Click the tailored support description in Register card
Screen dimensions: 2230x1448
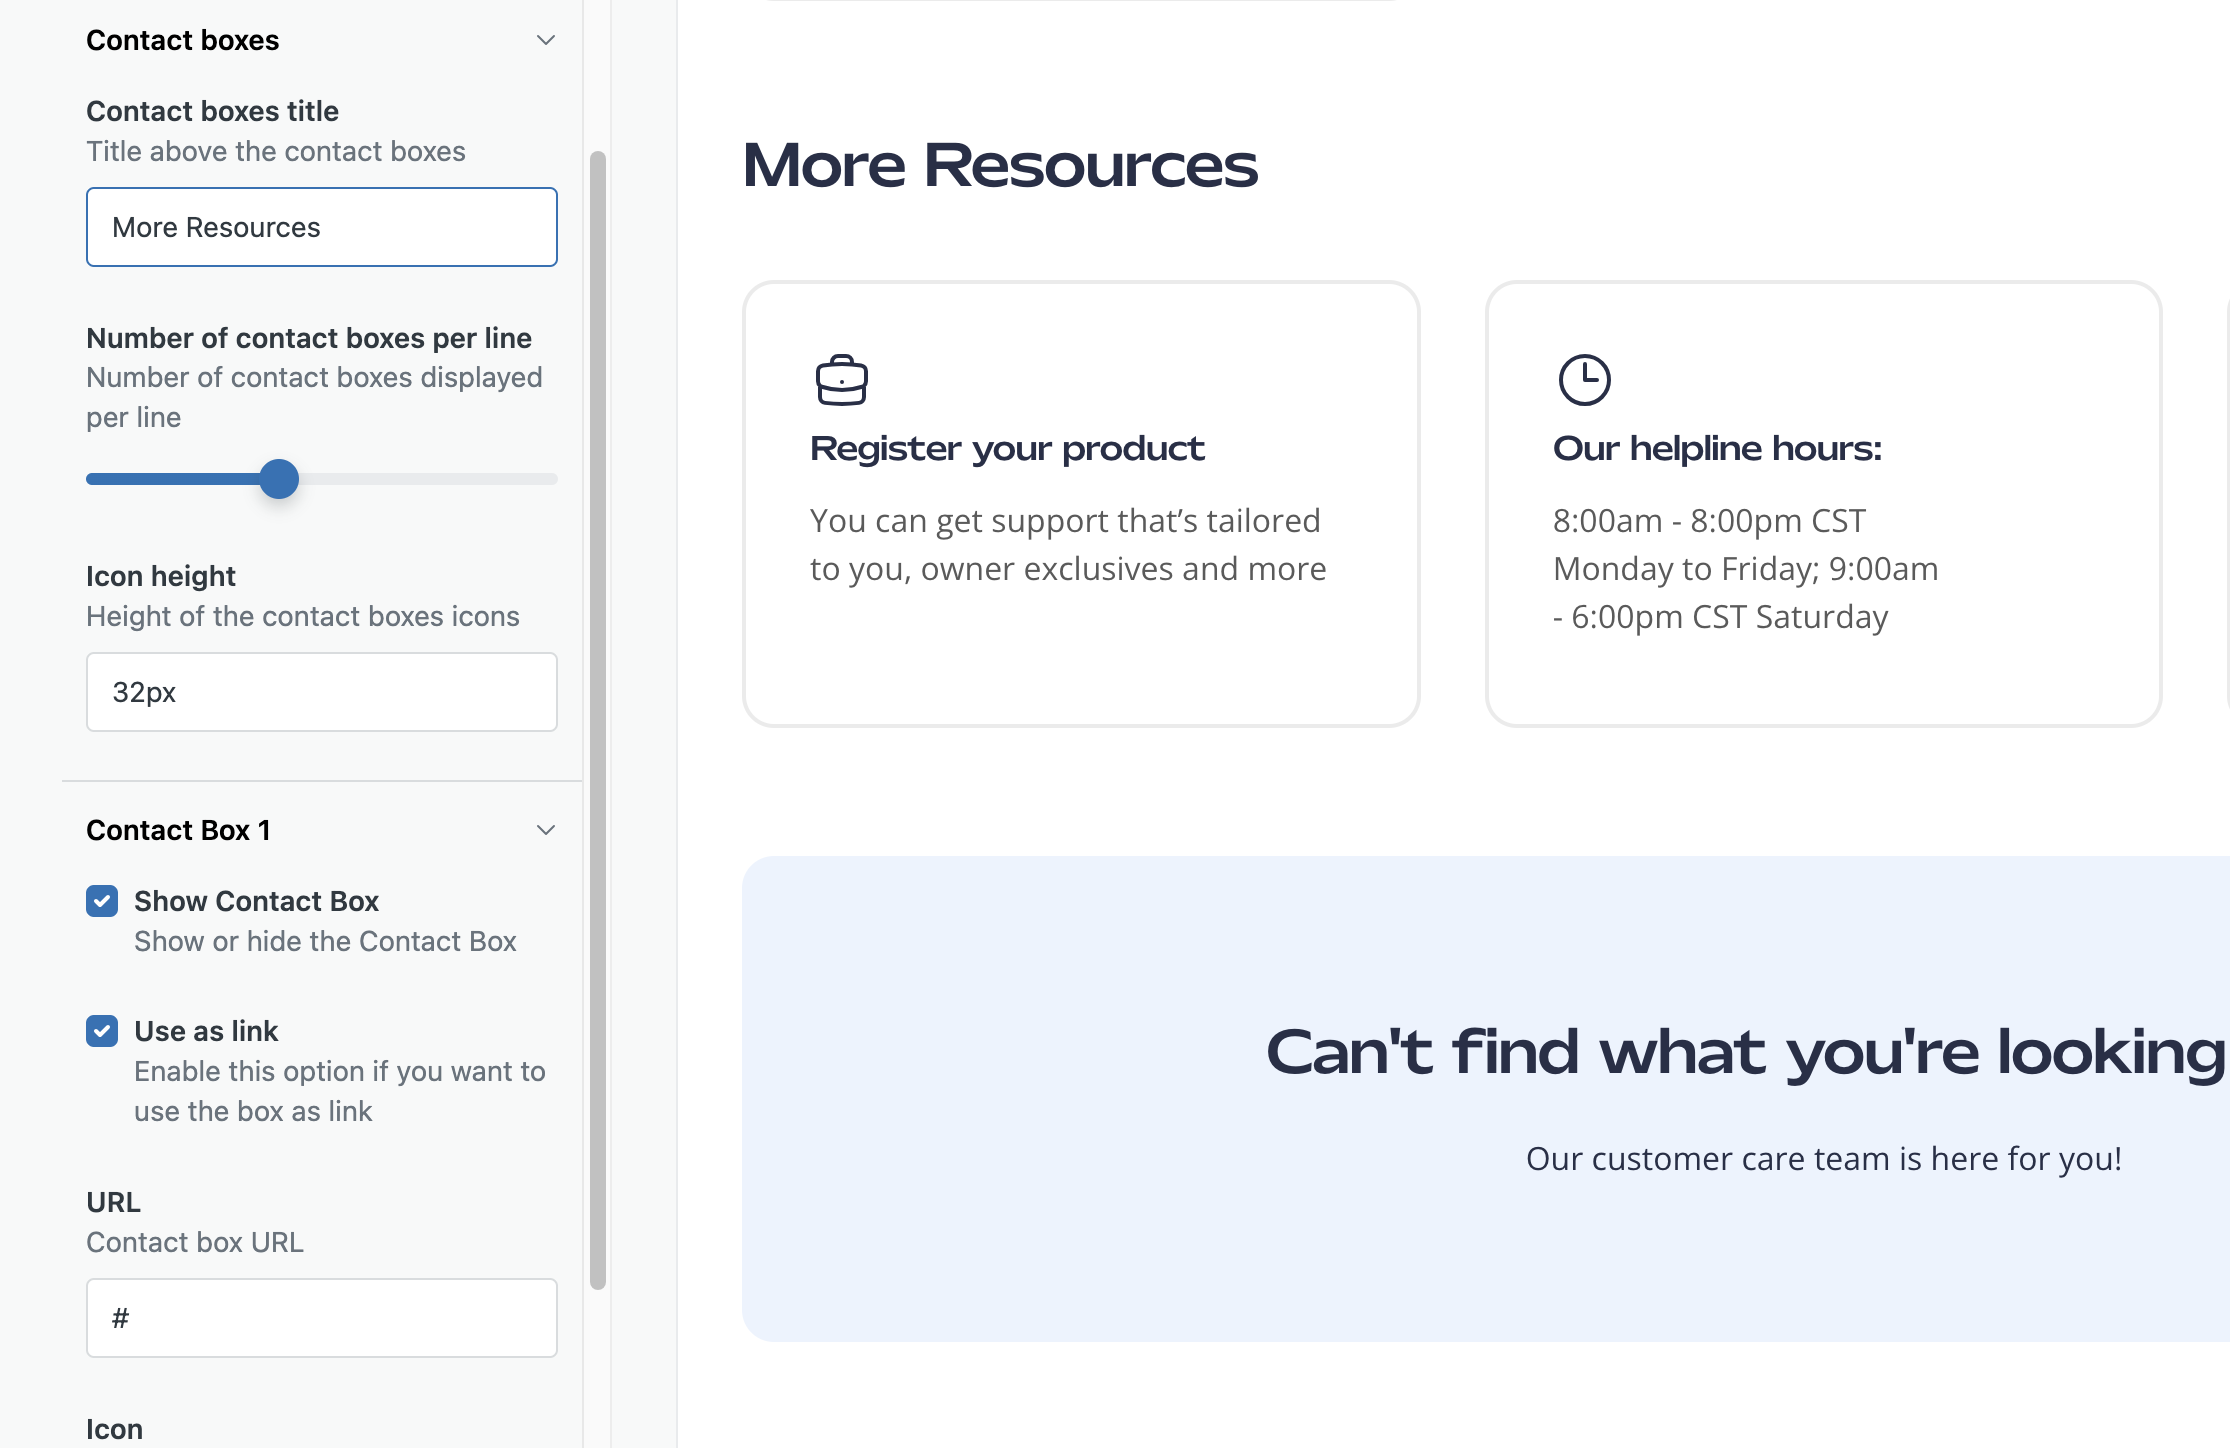click(1067, 545)
